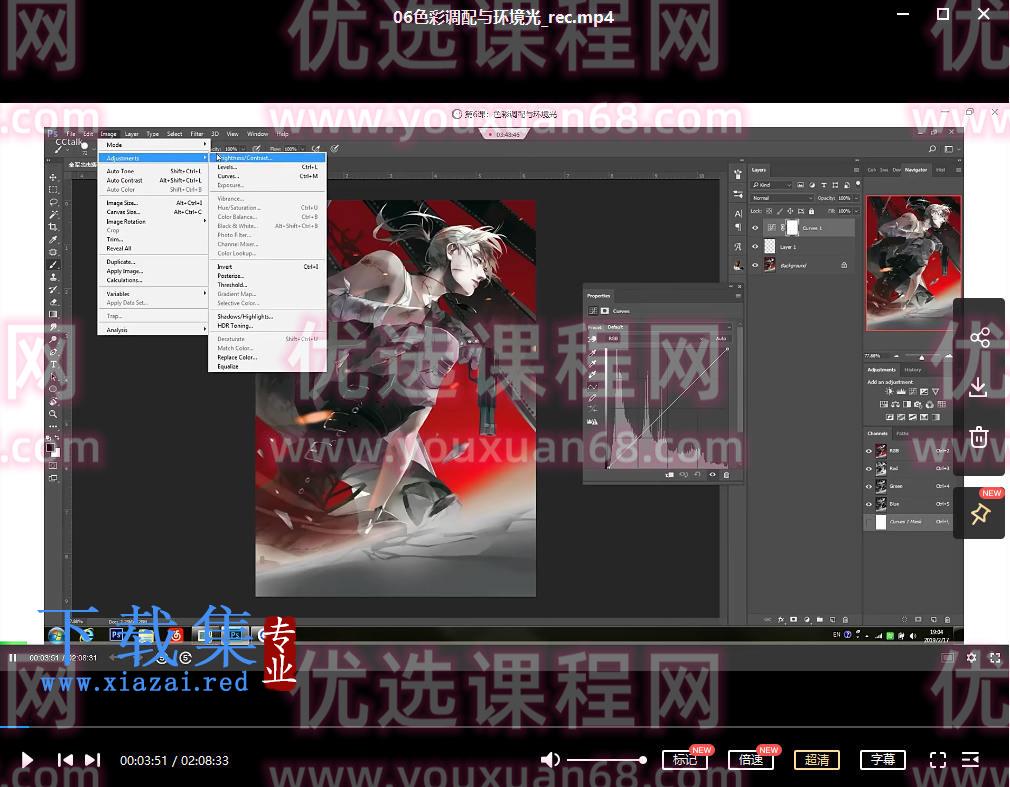Select the Gradient tool
The image size is (1010, 787).
click(53, 314)
